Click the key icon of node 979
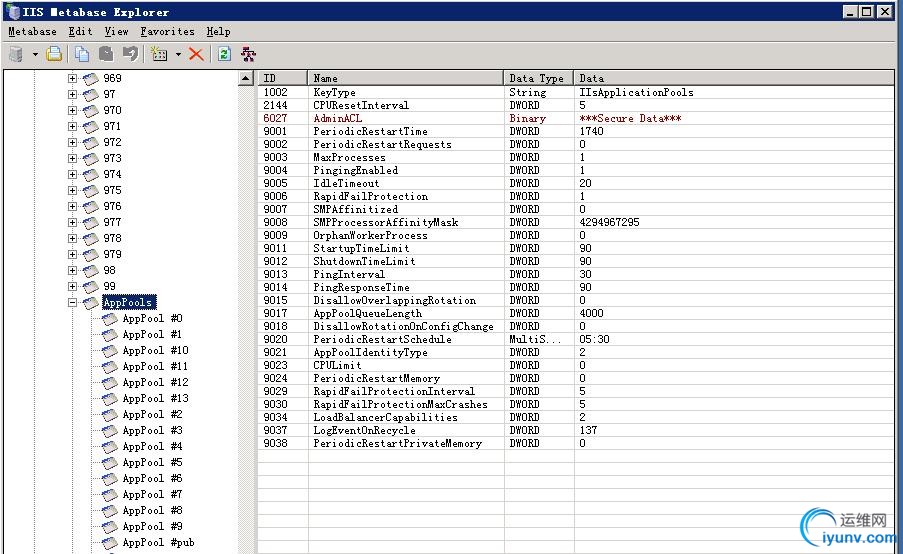Viewport: 903px width, 554px height. coord(90,255)
